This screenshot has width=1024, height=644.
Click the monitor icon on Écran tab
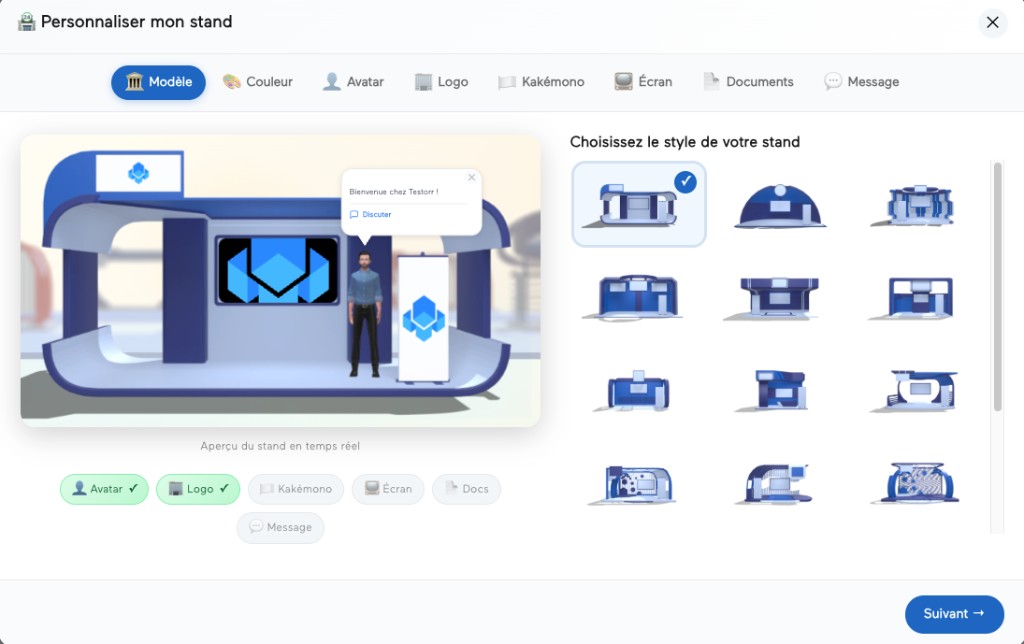(x=624, y=82)
